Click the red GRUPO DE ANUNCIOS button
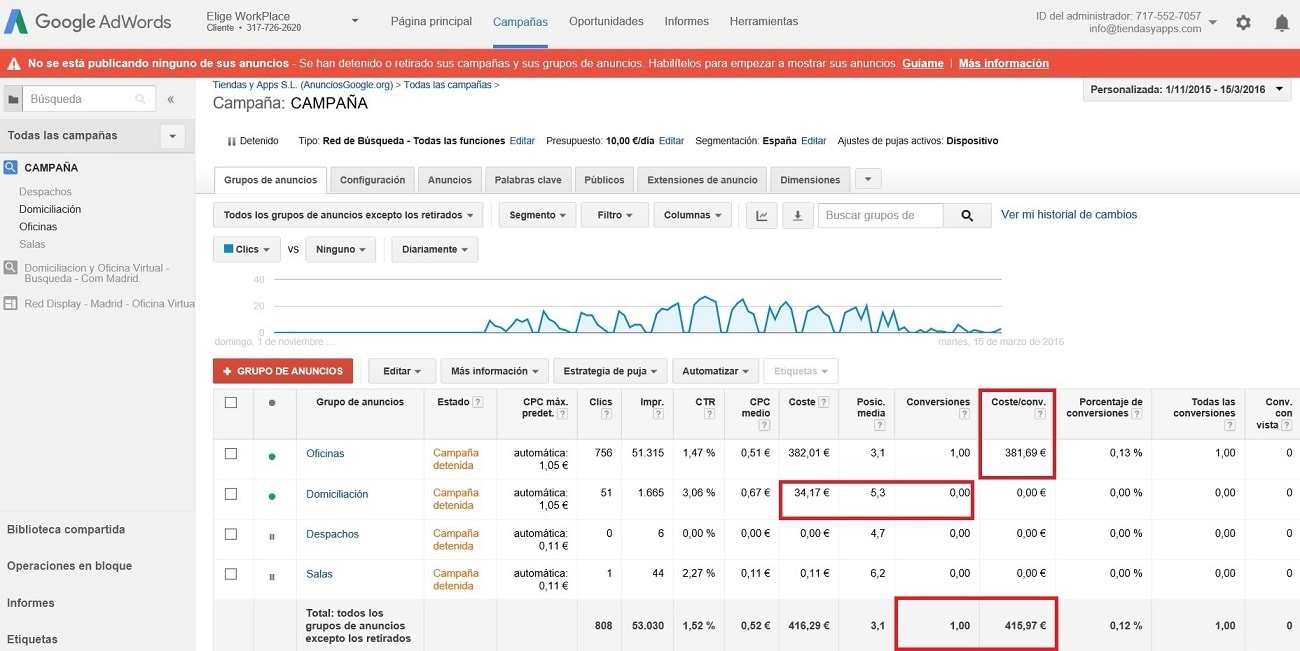This screenshot has height=651, width=1300. (282, 370)
